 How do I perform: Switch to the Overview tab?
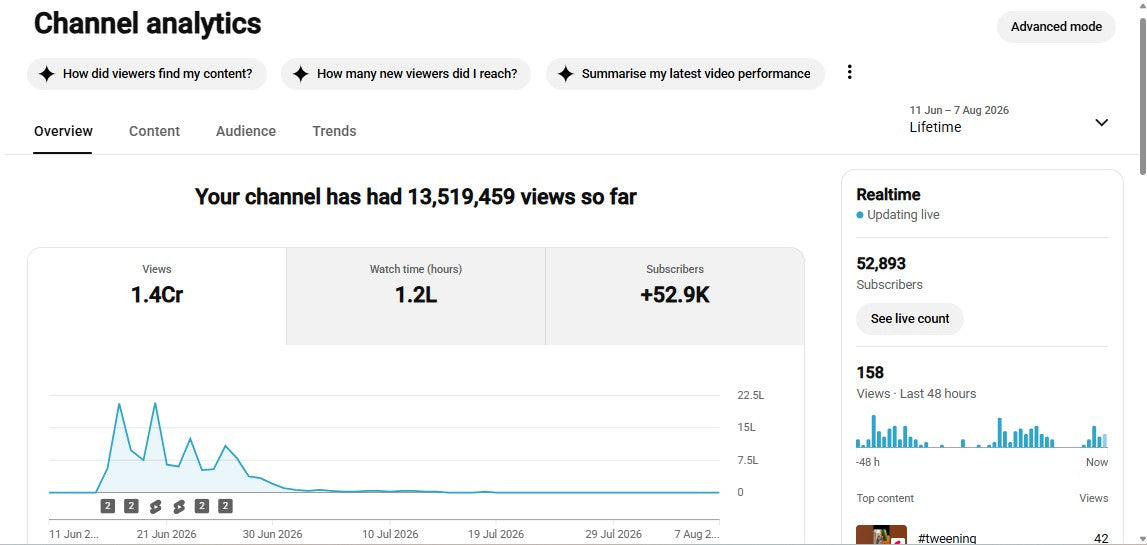click(x=63, y=131)
